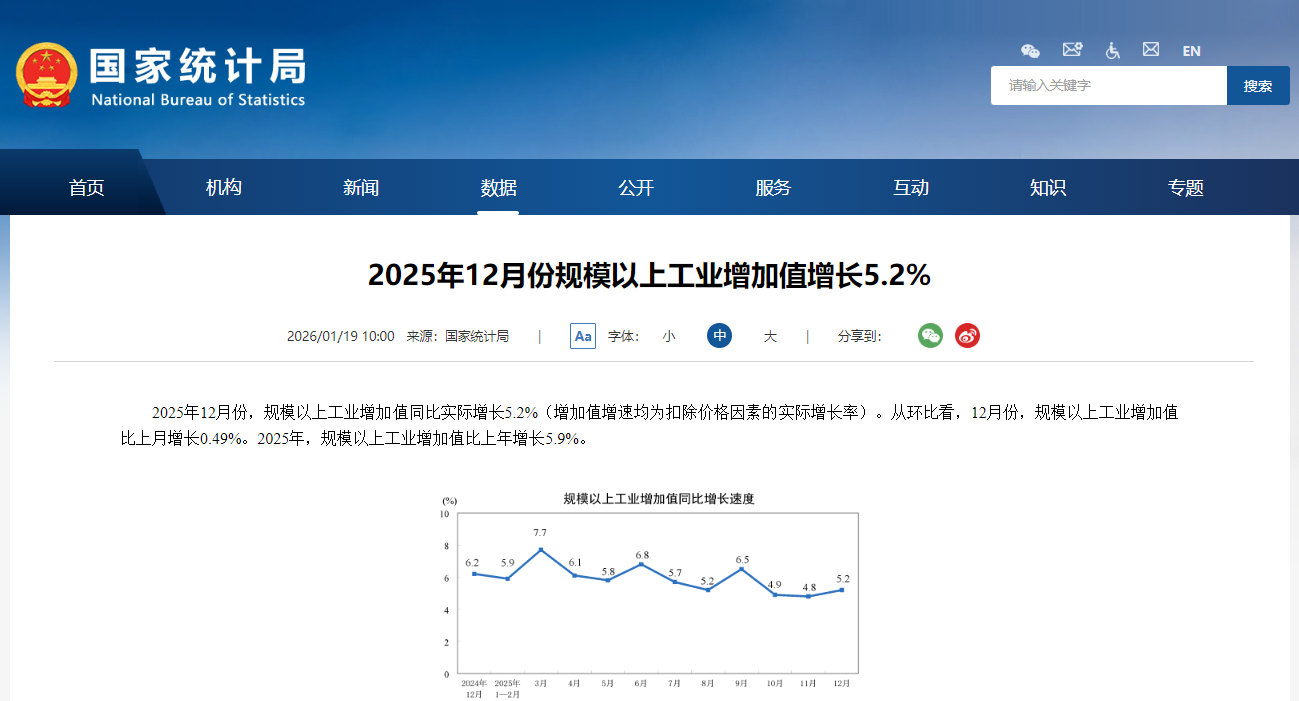Open the 专题 navigation menu
The height and width of the screenshot is (701, 1299).
(x=1185, y=187)
